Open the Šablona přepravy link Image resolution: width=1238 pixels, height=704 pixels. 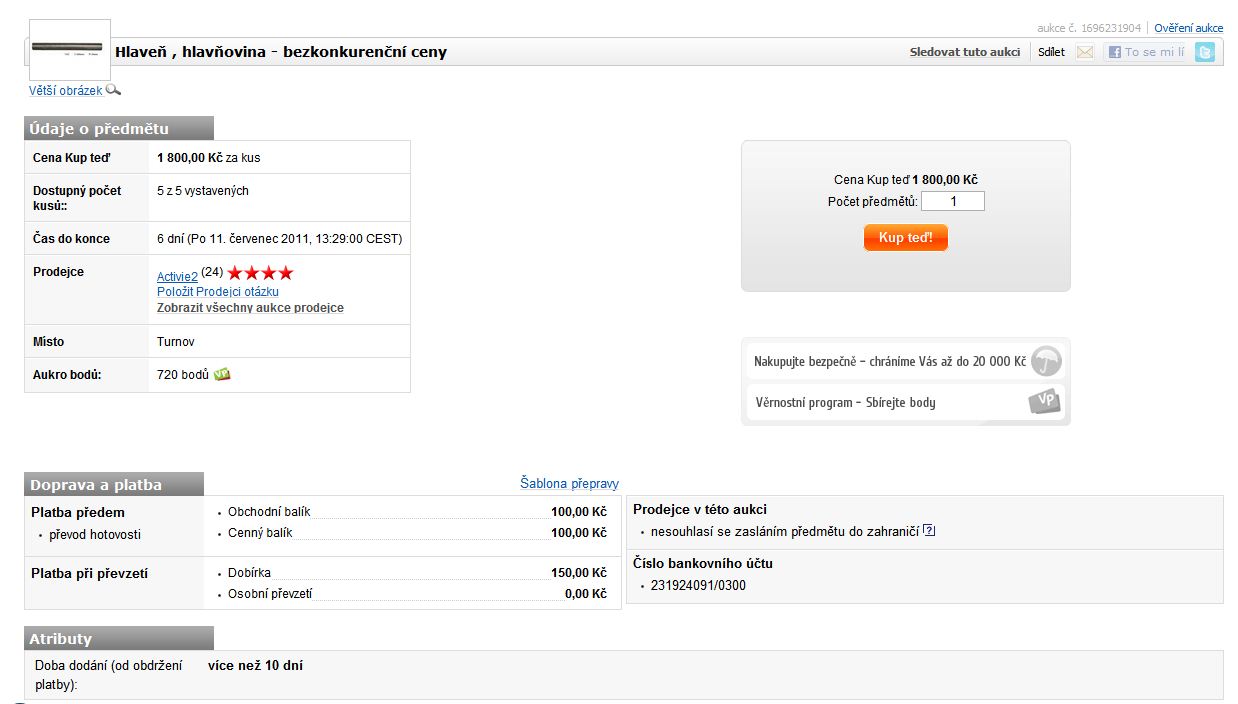click(569, 484)
